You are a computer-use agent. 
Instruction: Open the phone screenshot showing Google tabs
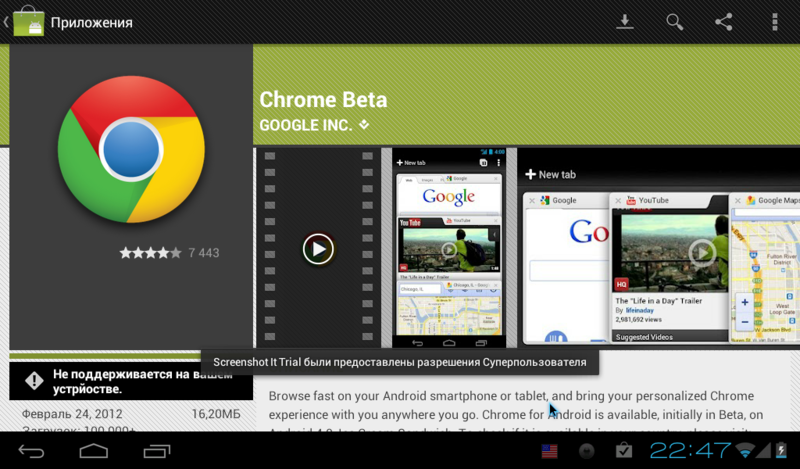tap(449, 249)
